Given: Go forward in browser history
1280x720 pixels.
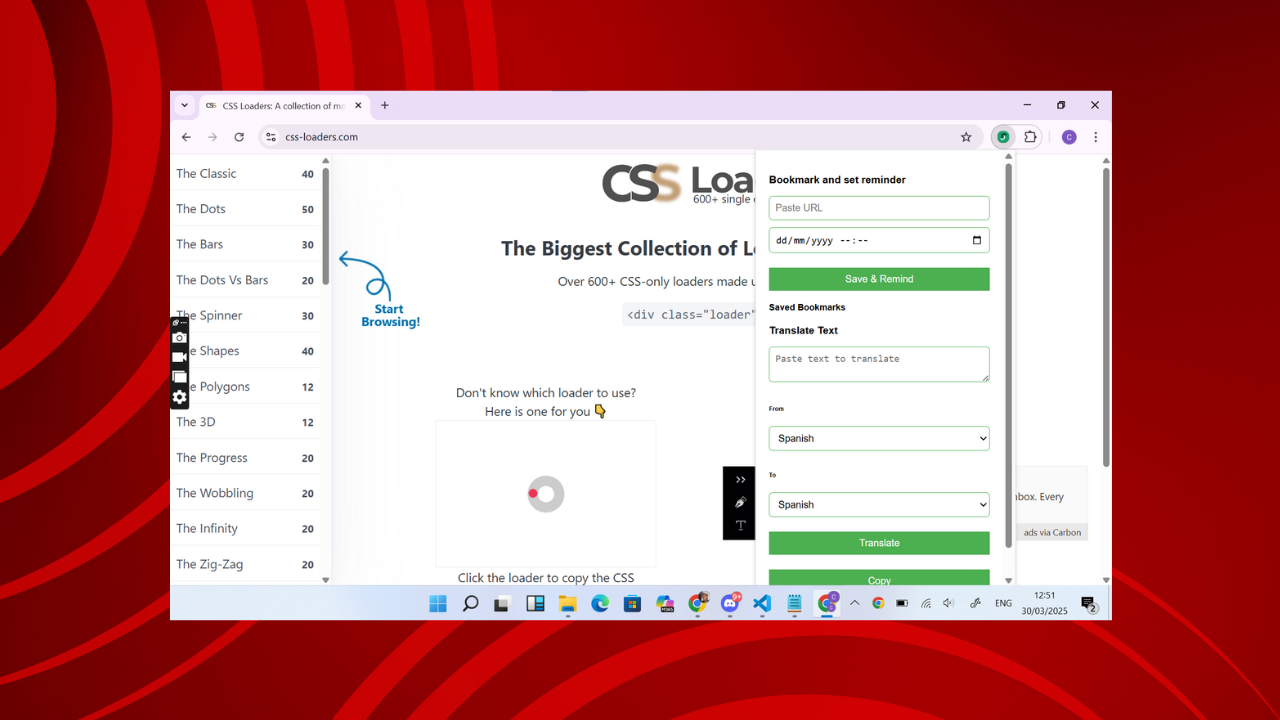Looking at the screenshot, I should click(x=212, y=137).
